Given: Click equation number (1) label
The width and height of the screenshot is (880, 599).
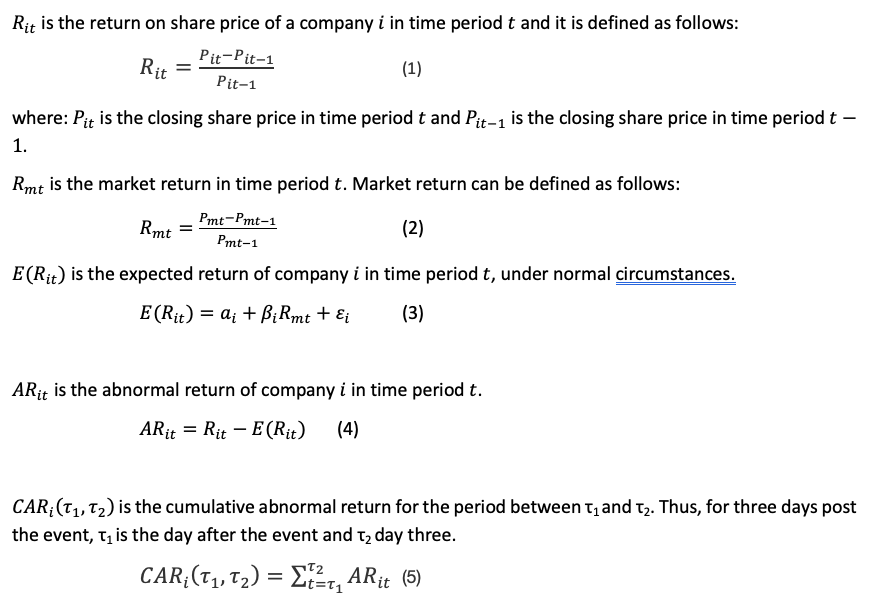Looking at the screenshot, I should 411,68.
